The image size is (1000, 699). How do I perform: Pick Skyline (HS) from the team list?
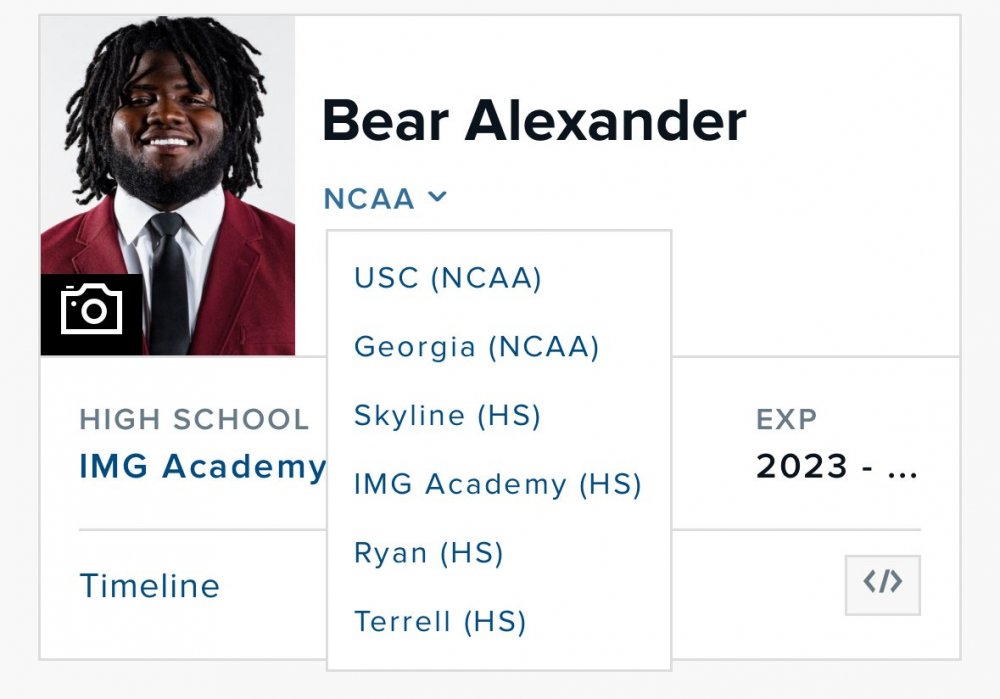click(447, 415)
